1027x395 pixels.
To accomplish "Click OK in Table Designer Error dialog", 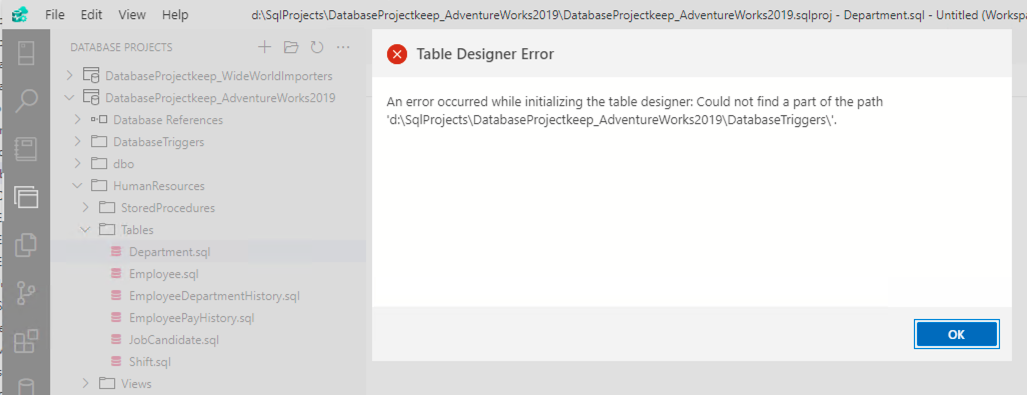I will 956,334.
